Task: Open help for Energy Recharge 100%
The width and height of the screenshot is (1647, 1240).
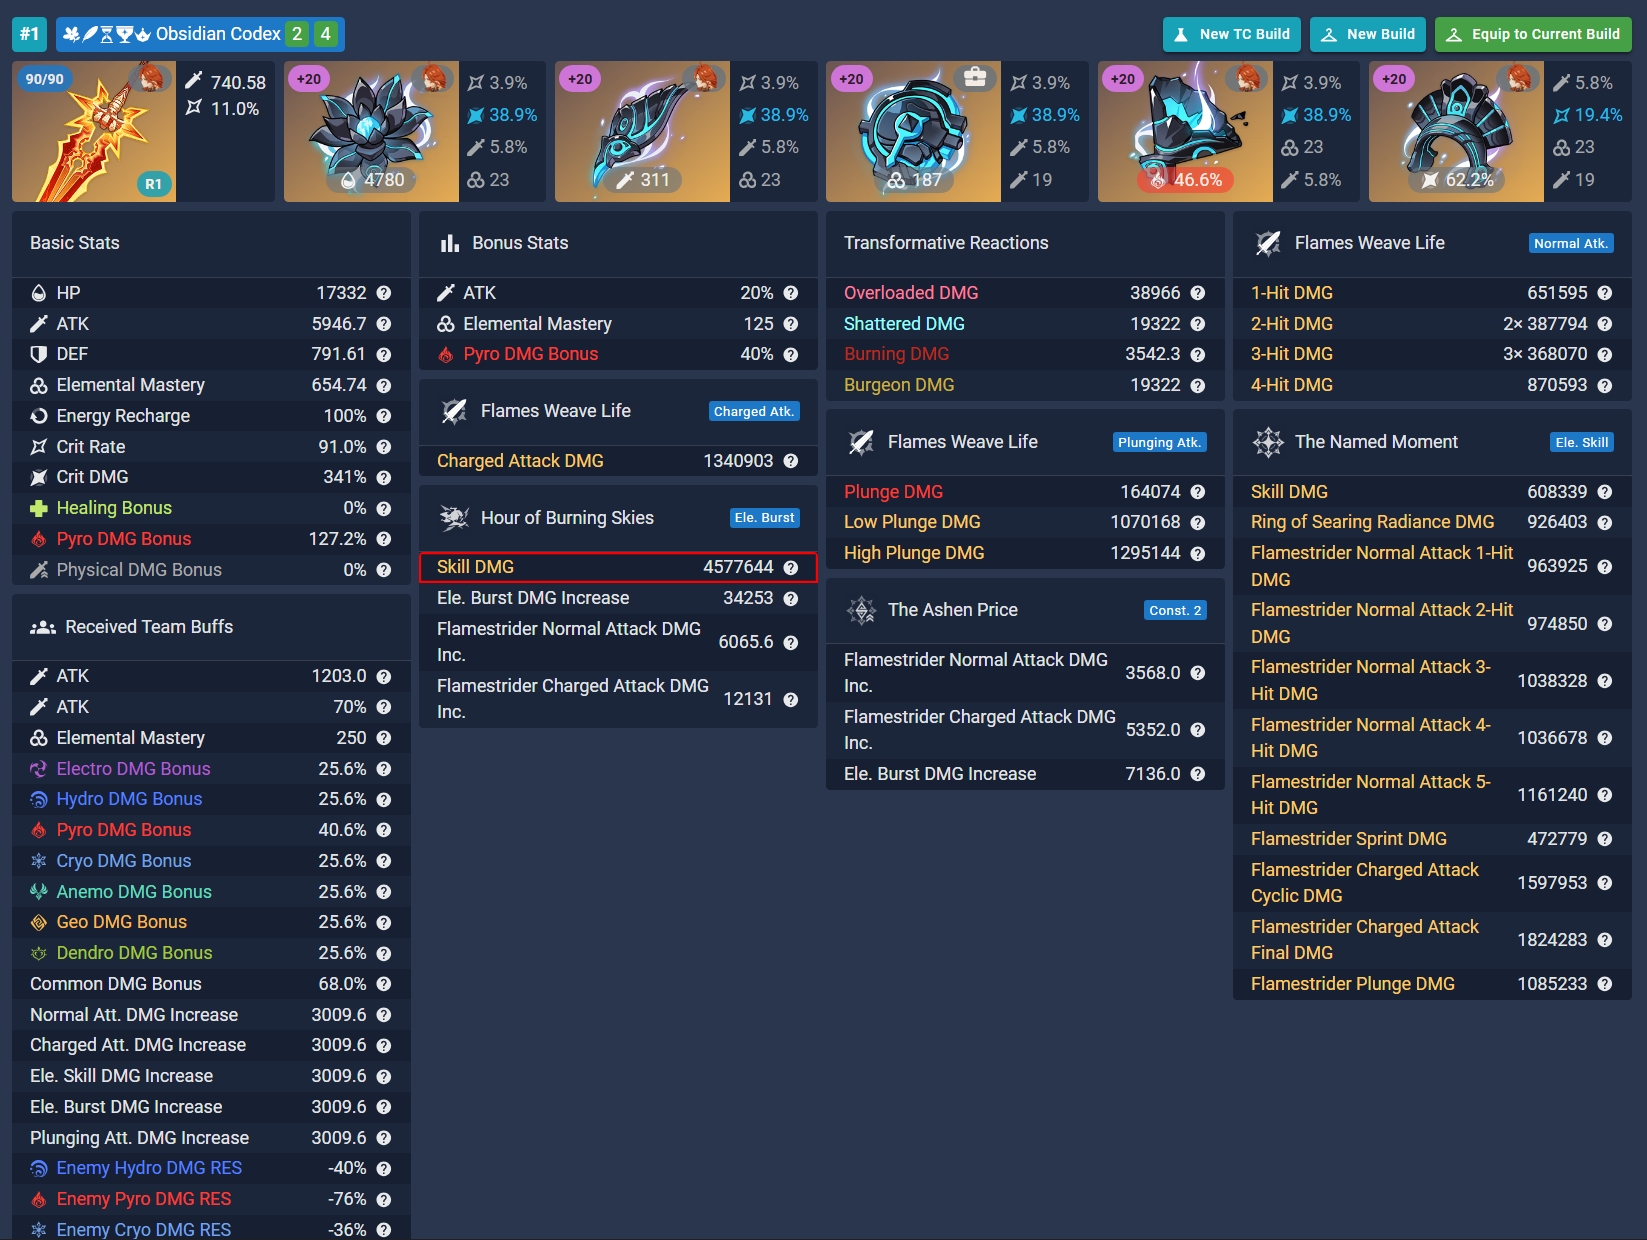Action: (384, 416)
